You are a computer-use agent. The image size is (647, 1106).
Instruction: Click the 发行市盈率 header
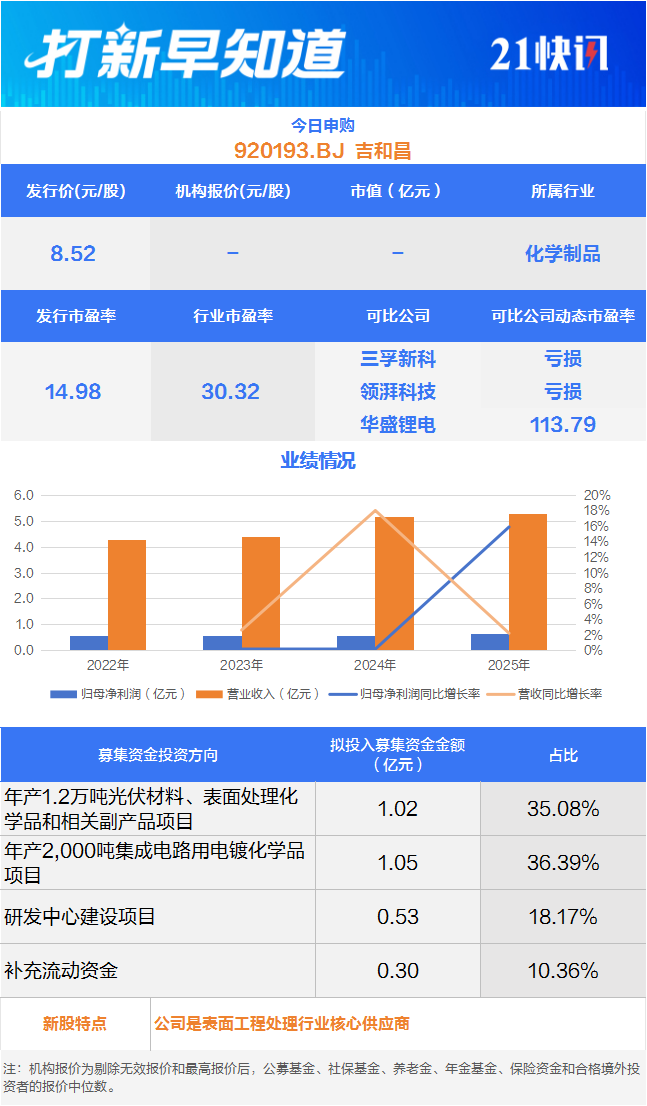click(75, 316)
